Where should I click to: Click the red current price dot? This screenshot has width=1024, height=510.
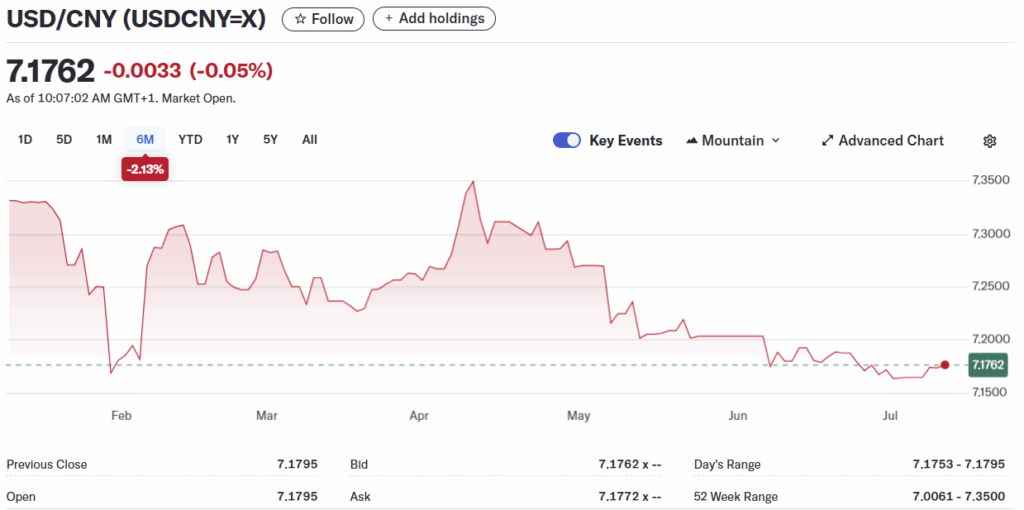944,365
